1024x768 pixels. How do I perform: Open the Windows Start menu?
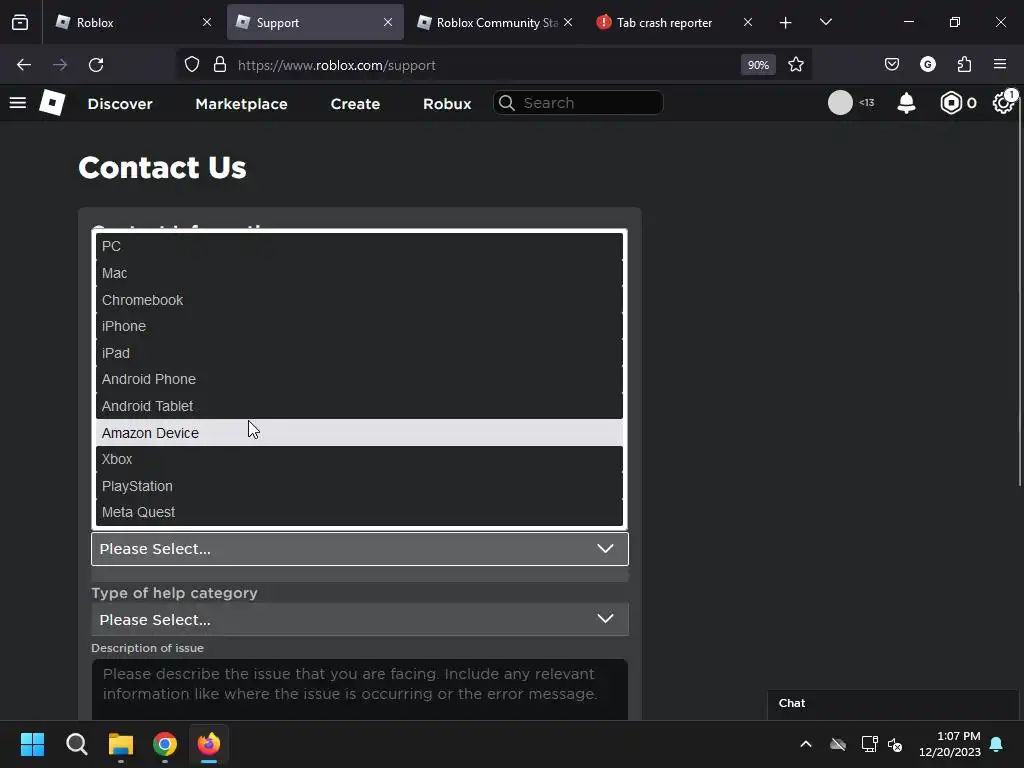[x=32, y=744]
